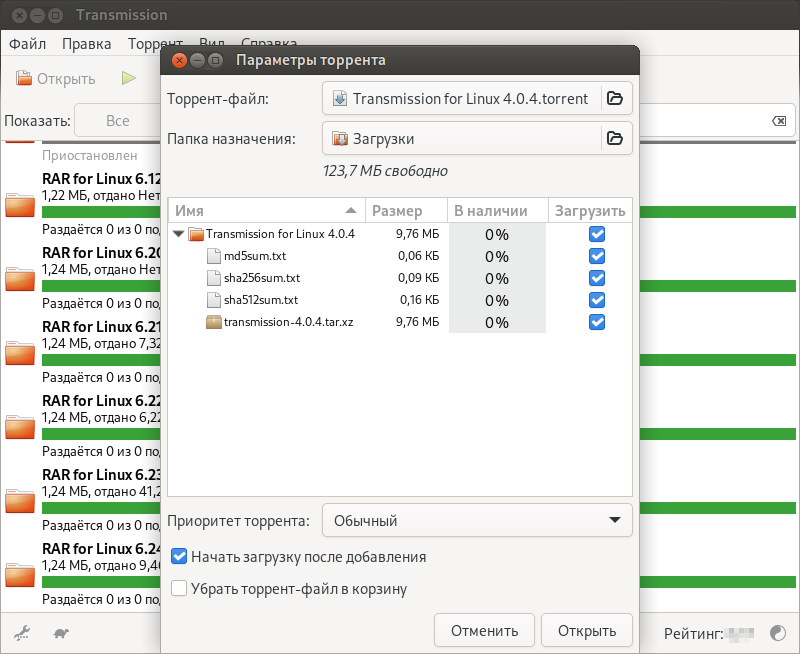Select sha512sum.txt row in file list
The width and height of the screenshot is (800, 654).
400,300
